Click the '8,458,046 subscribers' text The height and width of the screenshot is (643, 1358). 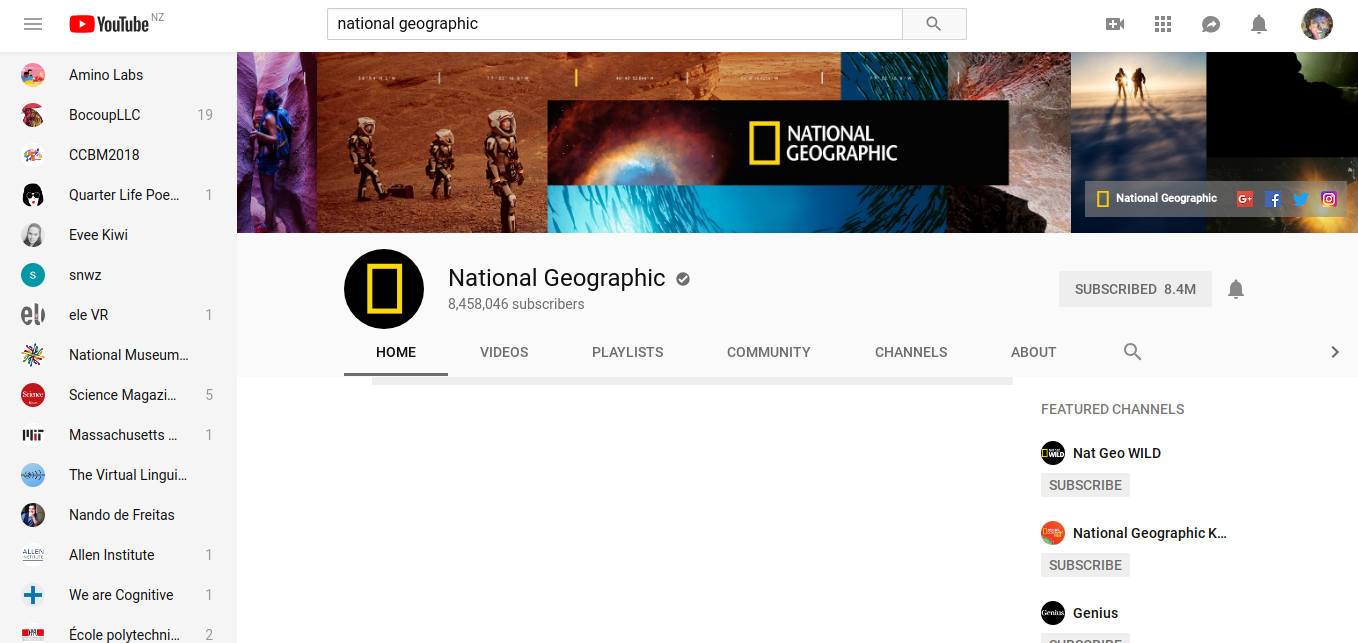click(x=516, y=304)
